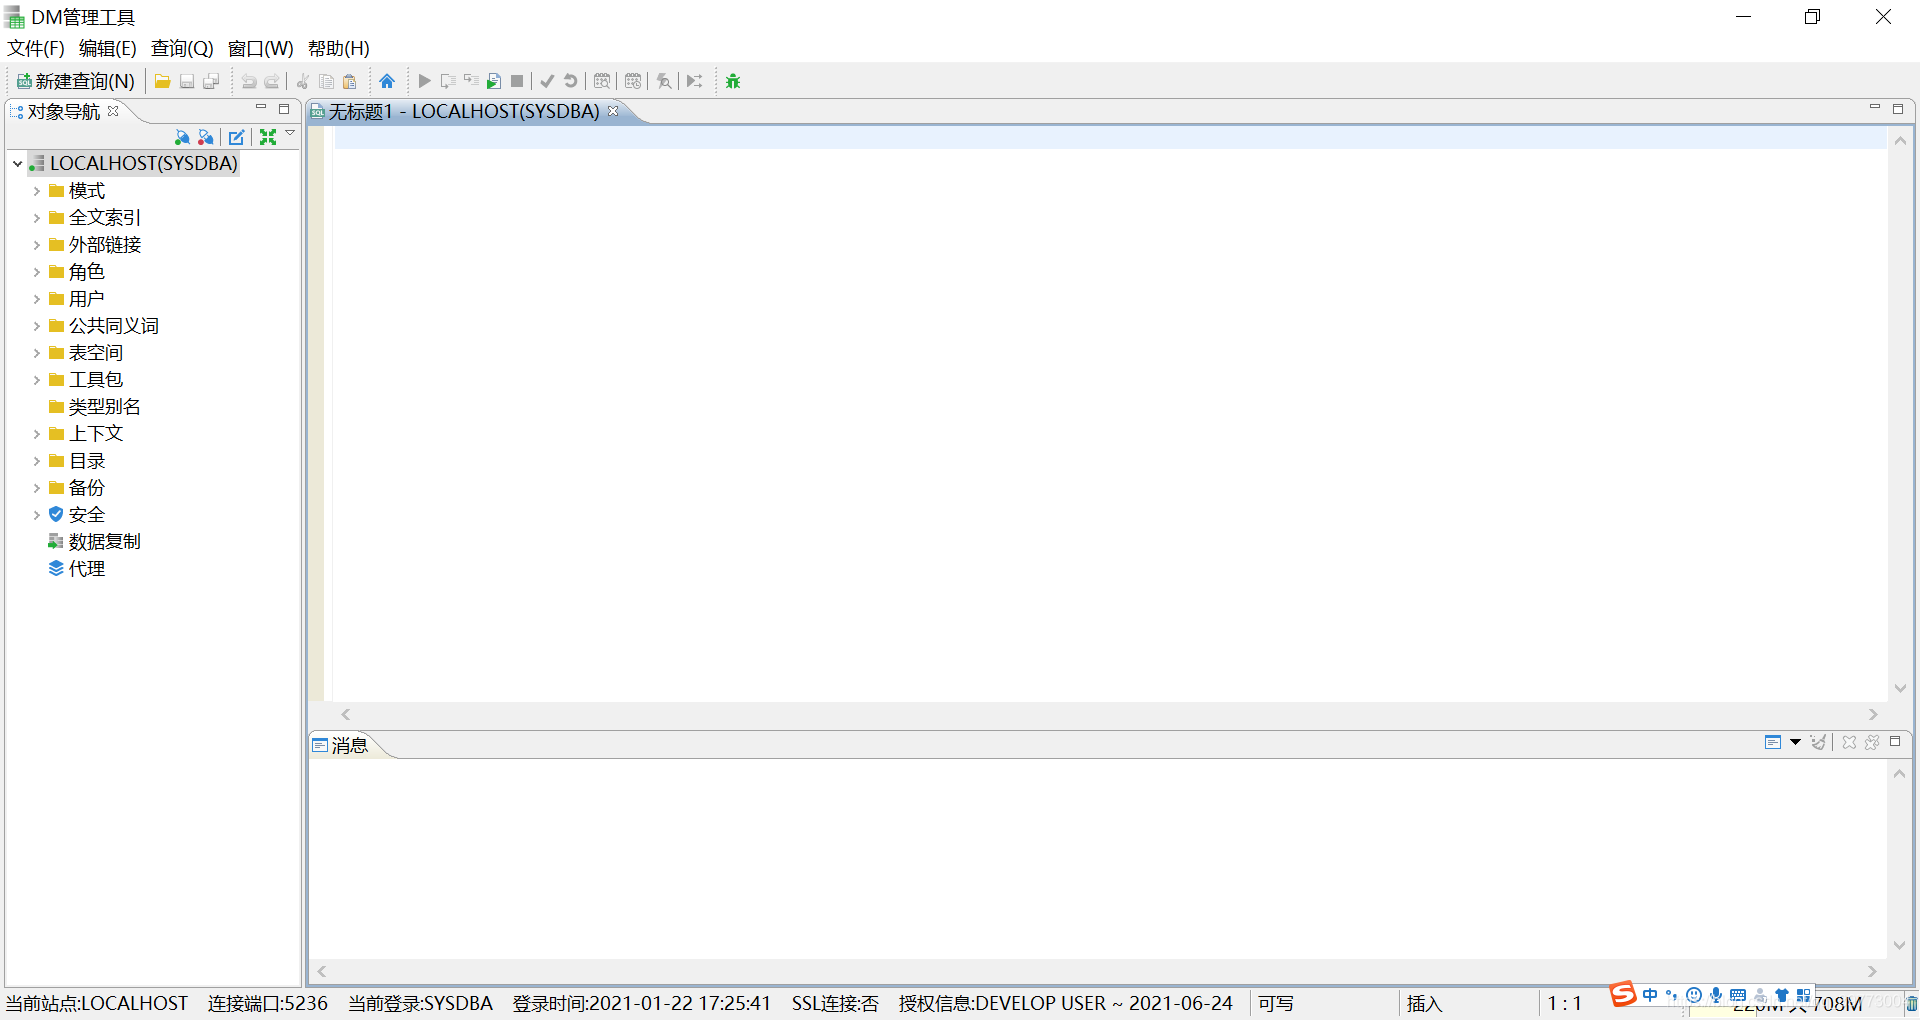Click the message panel display console icon
This screenshot has width=1920, height=1020.
[1773, 742]
